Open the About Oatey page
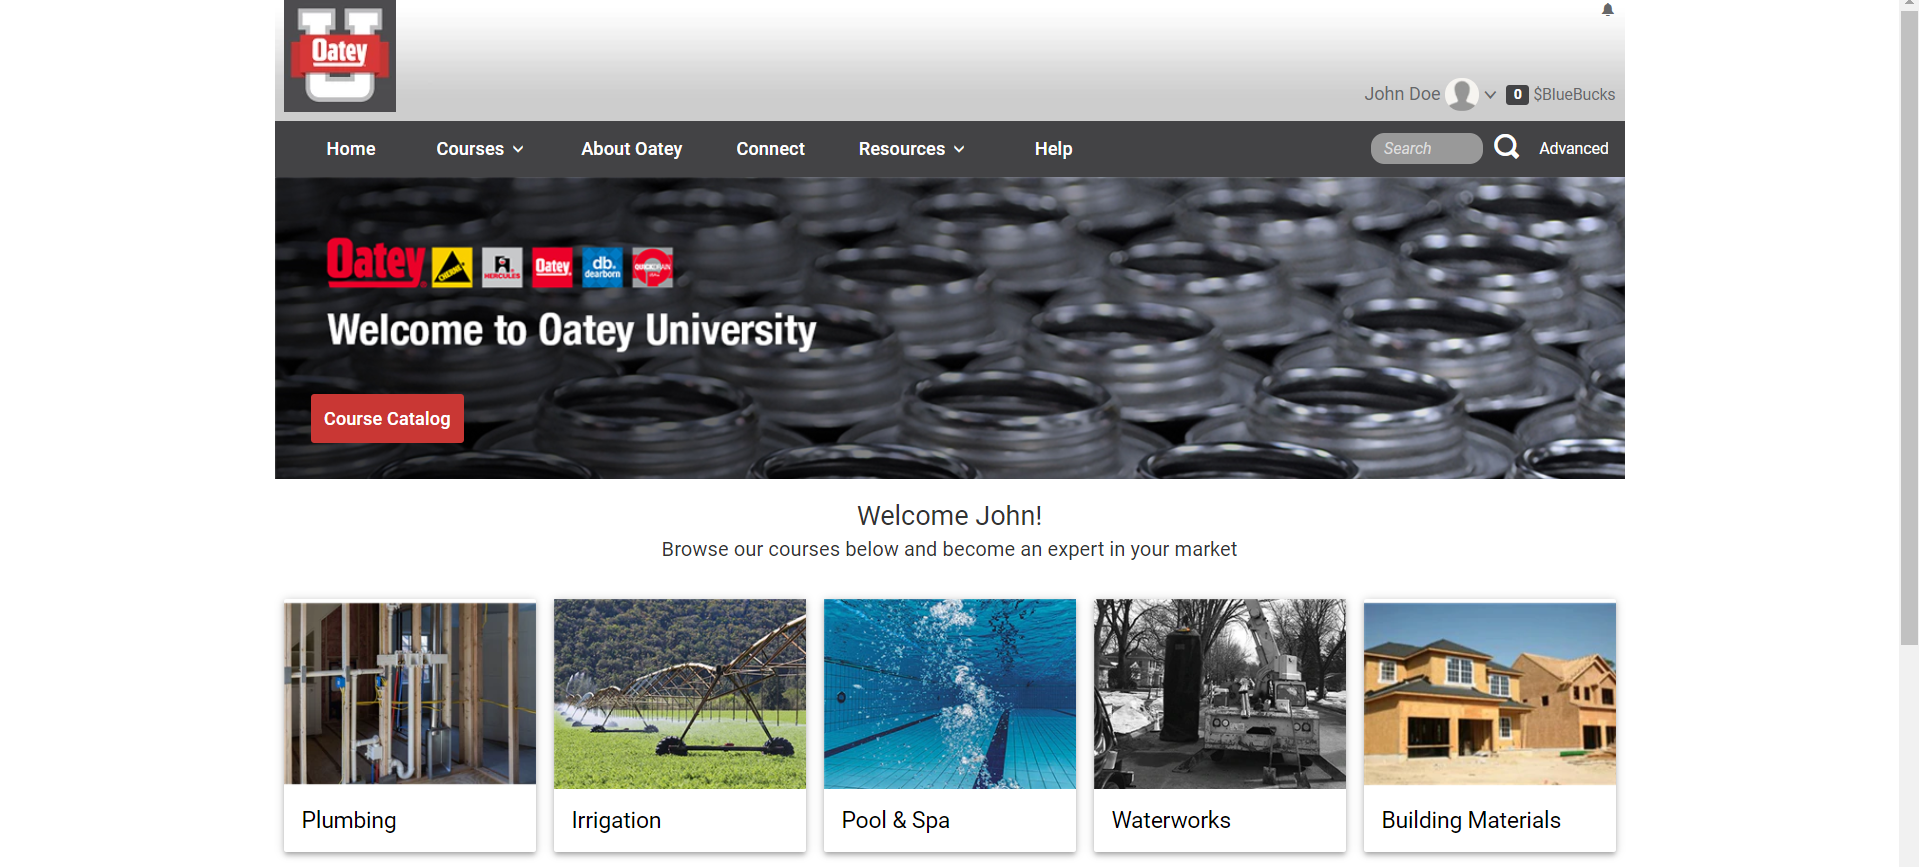 point(632,149)
